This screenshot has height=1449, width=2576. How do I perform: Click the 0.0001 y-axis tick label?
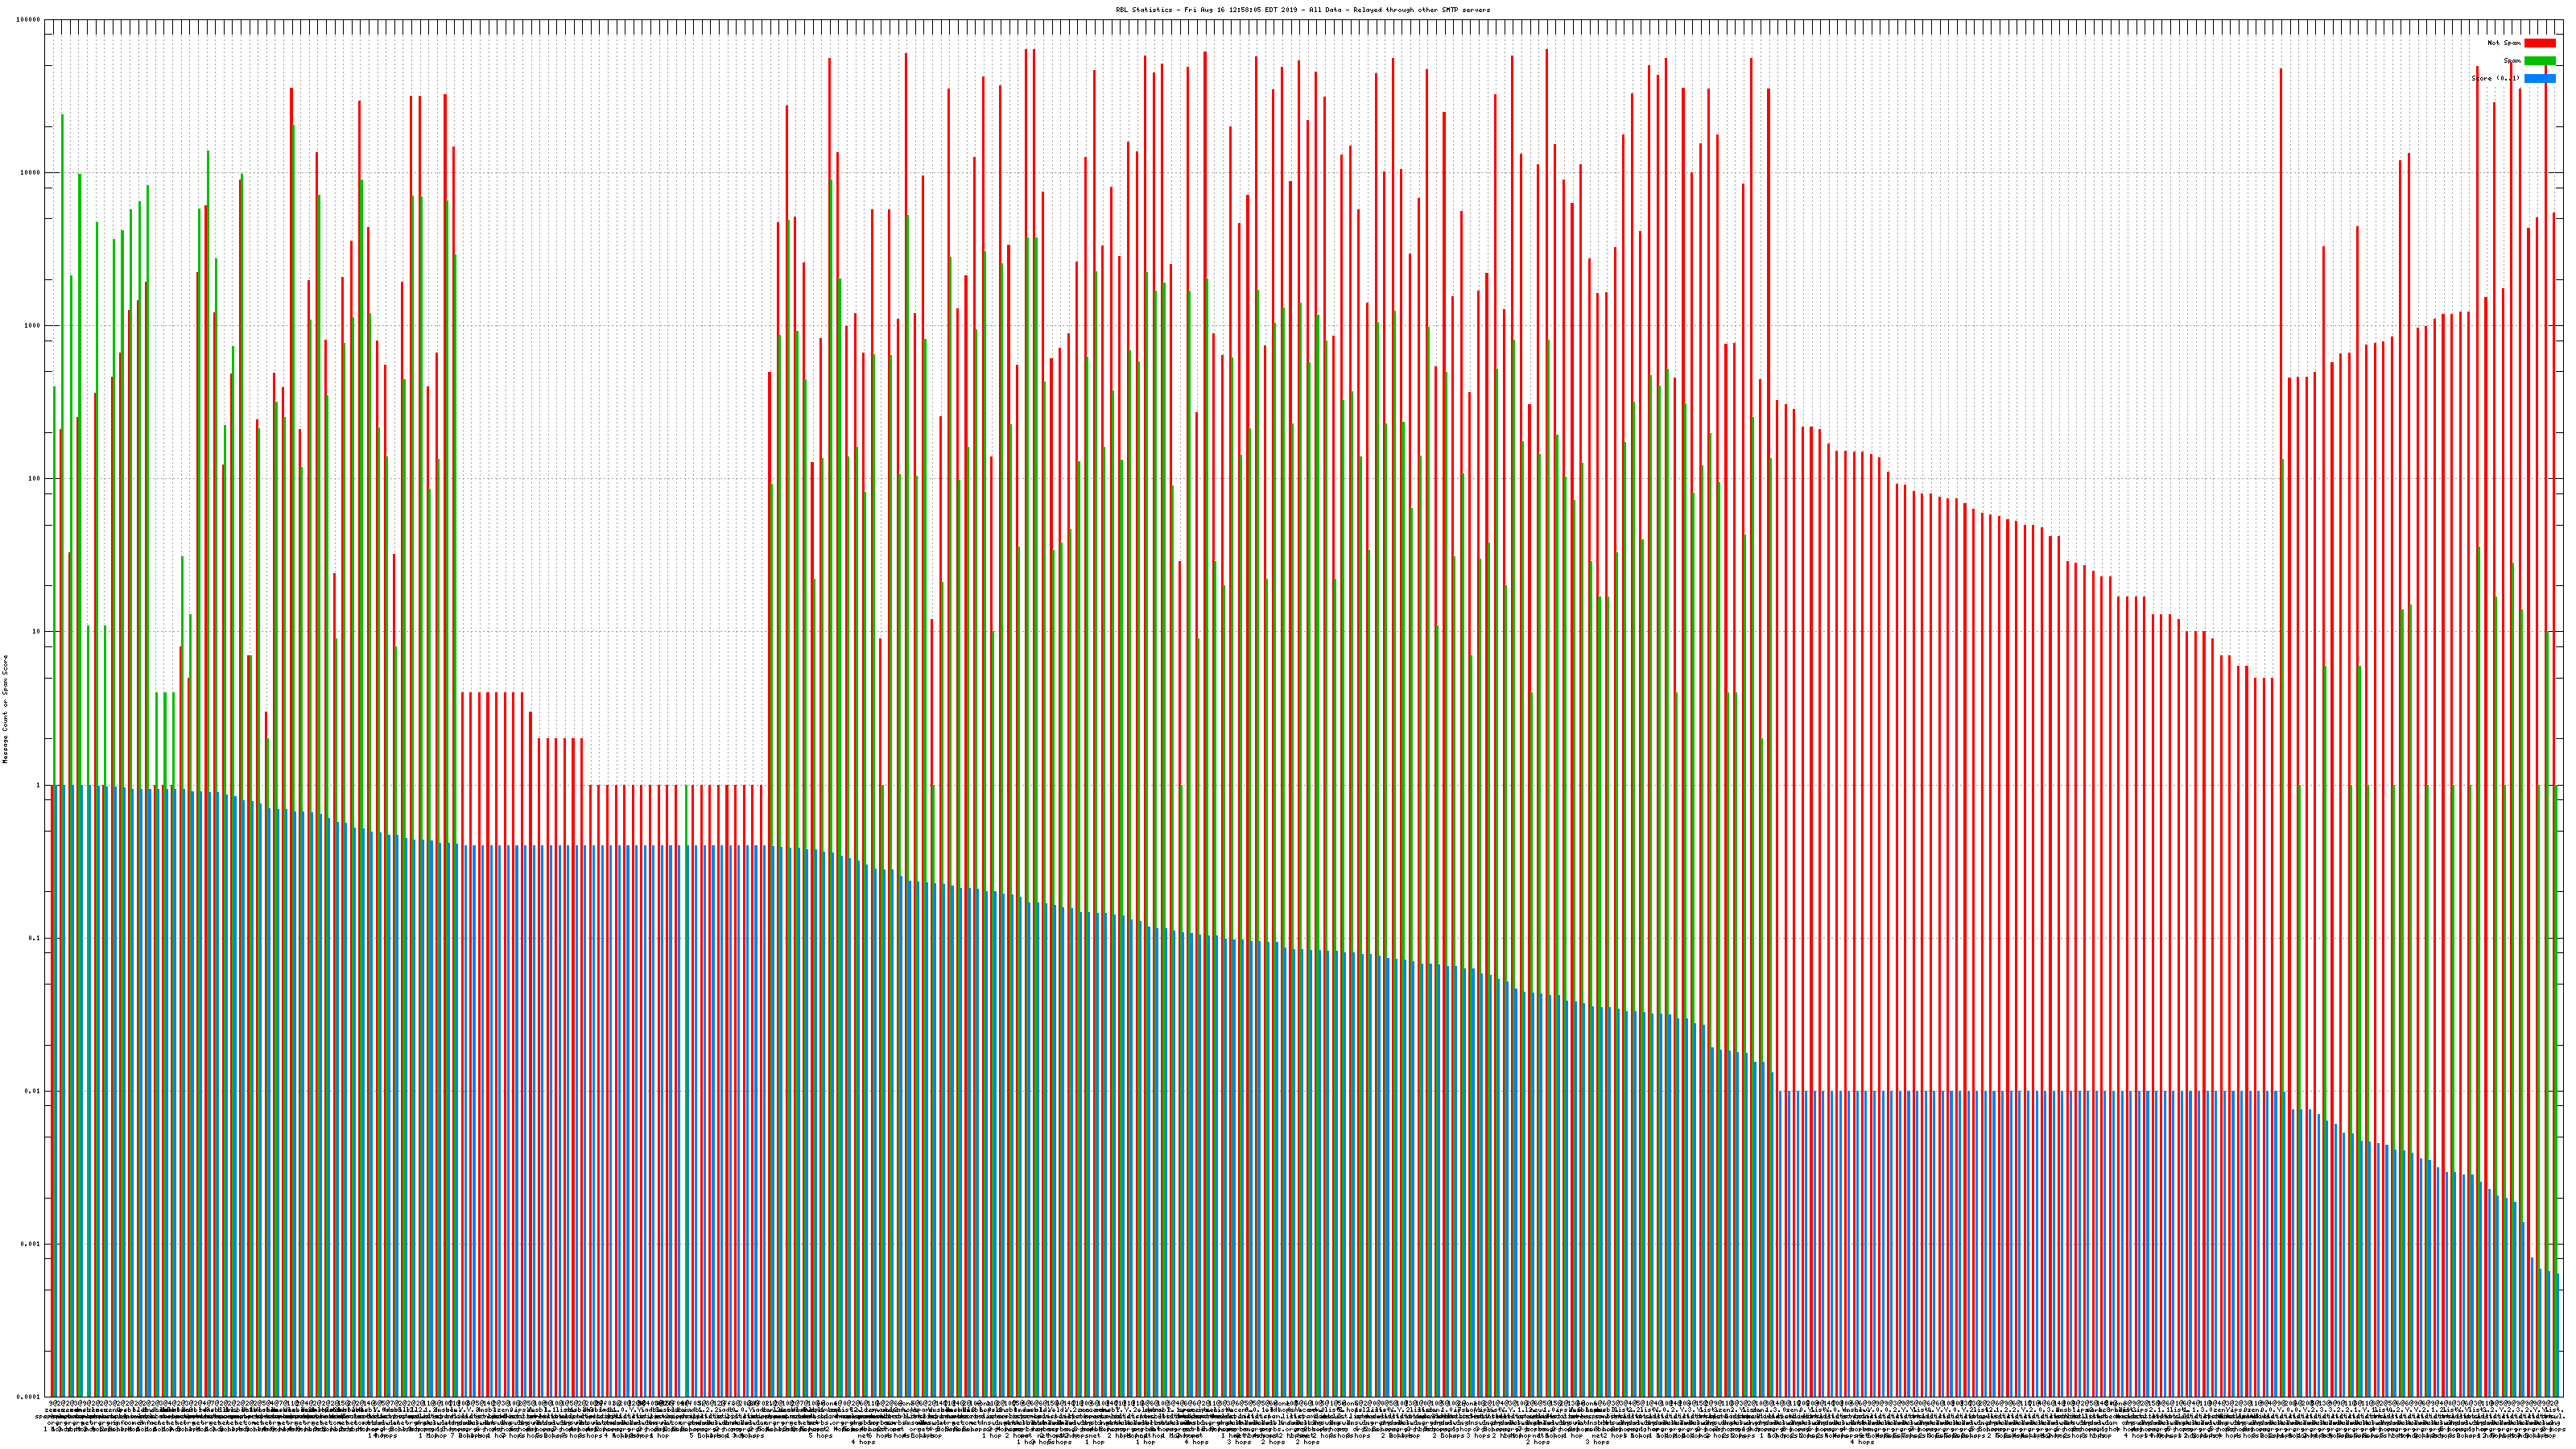pos(30,1396)
